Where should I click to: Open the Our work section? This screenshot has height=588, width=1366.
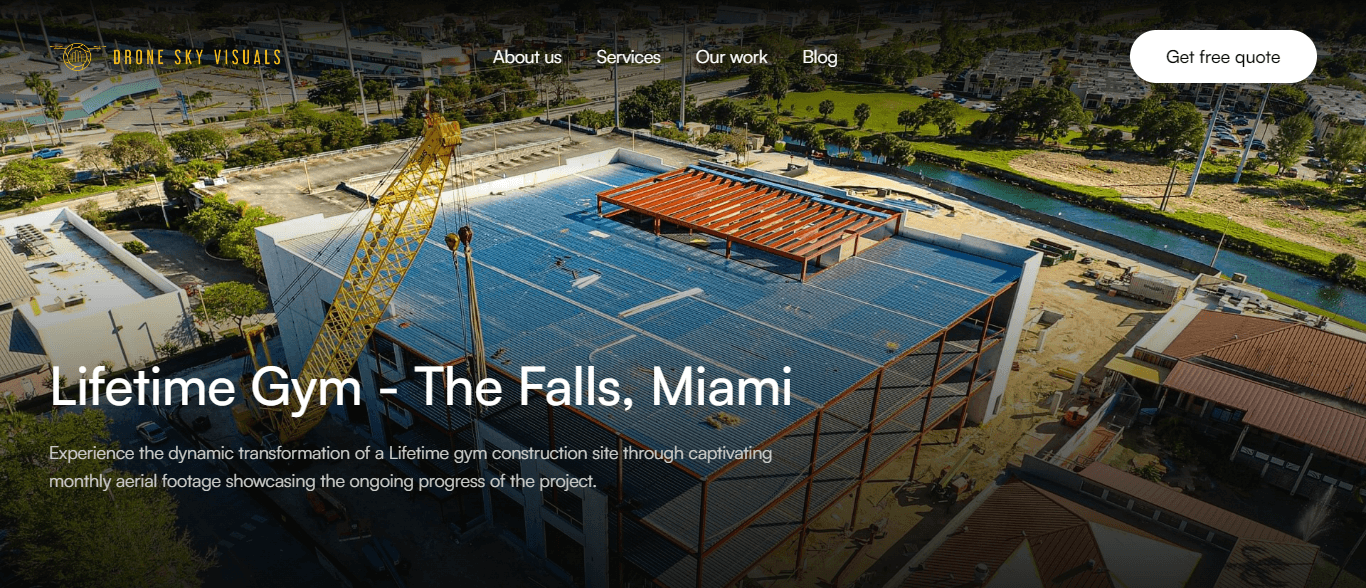click(x=731, y=57)
